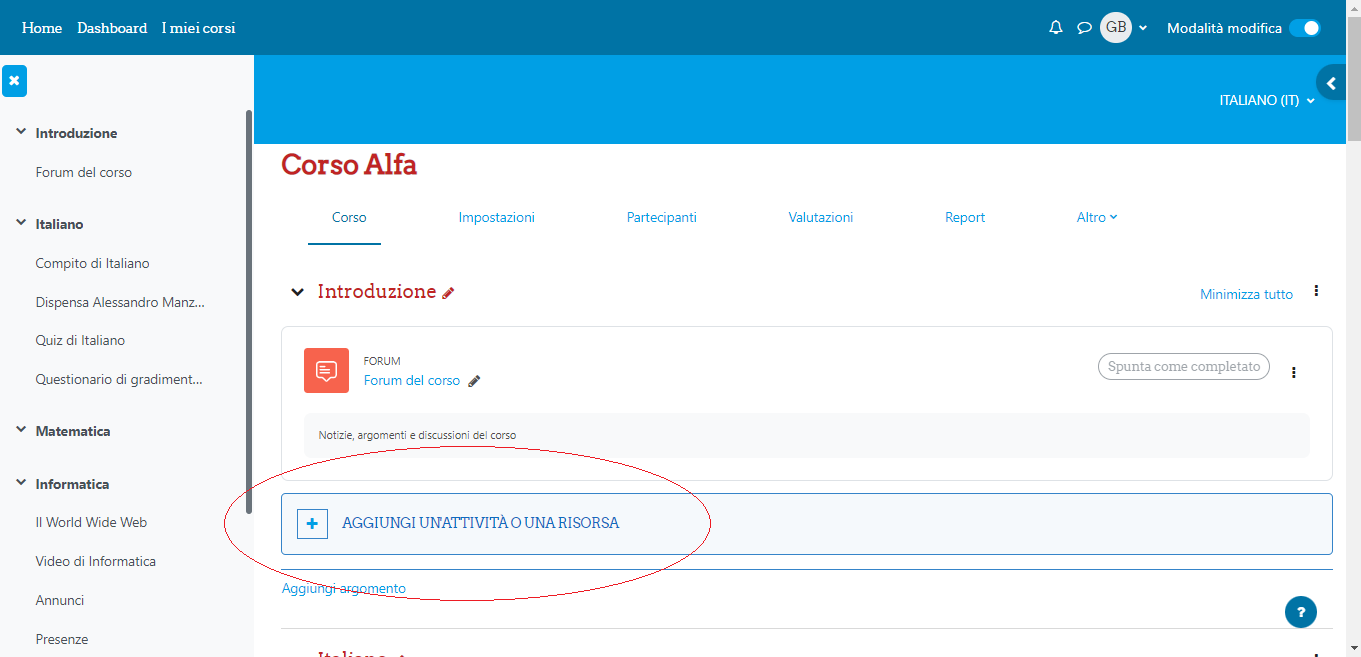1361x657 pixels.
Task: Edit the Introduzione section name pencil
Action: click(448, 293)
